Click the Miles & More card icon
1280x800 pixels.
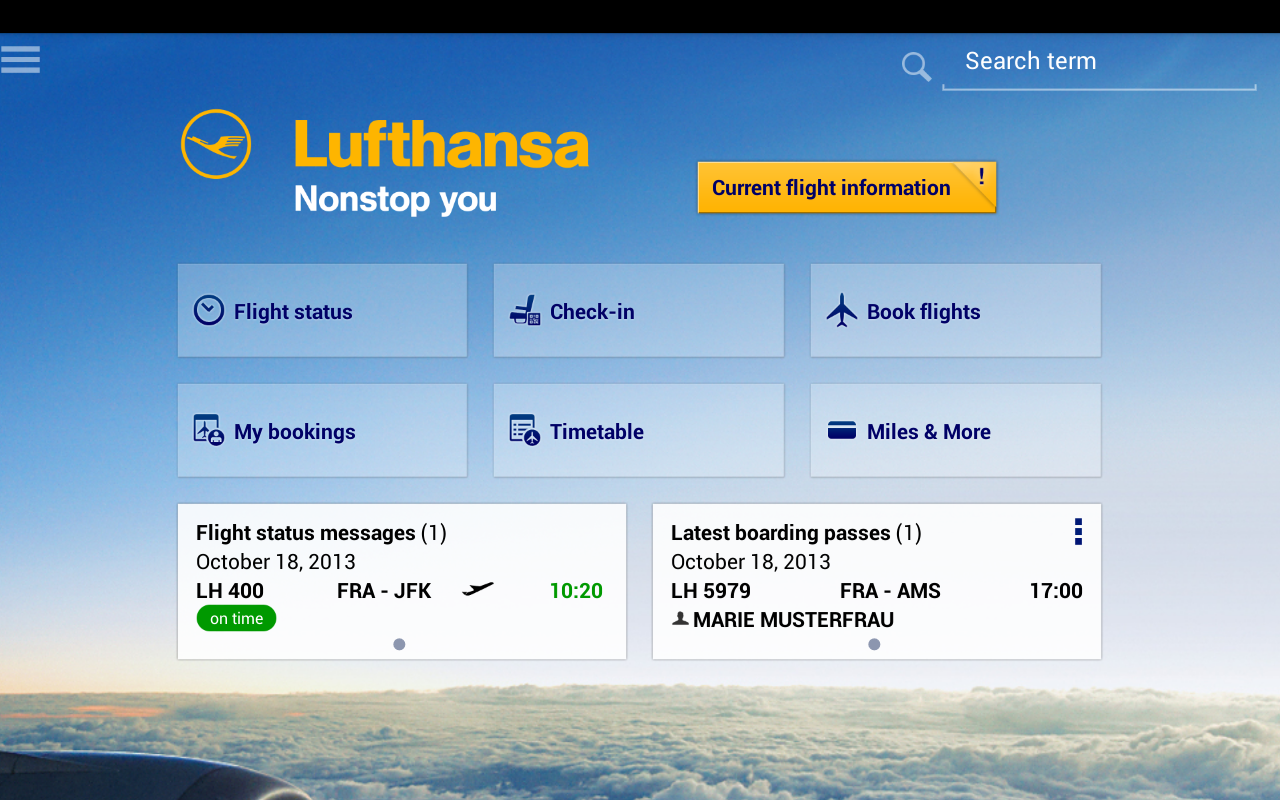(x=841, y=430)
